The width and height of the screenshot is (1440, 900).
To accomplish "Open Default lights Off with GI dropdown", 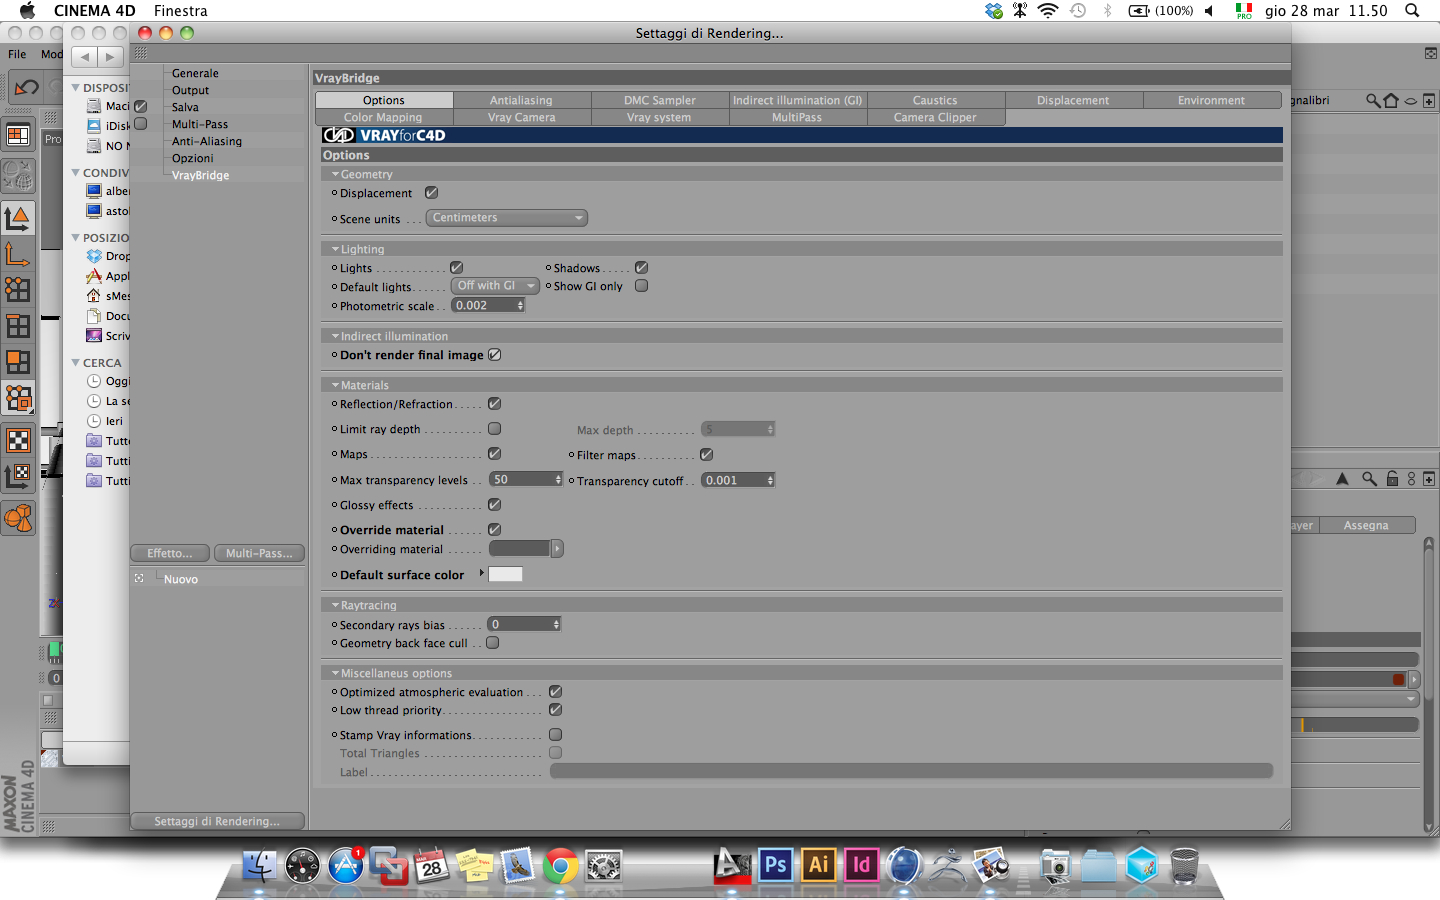I will tap(495, 286).
